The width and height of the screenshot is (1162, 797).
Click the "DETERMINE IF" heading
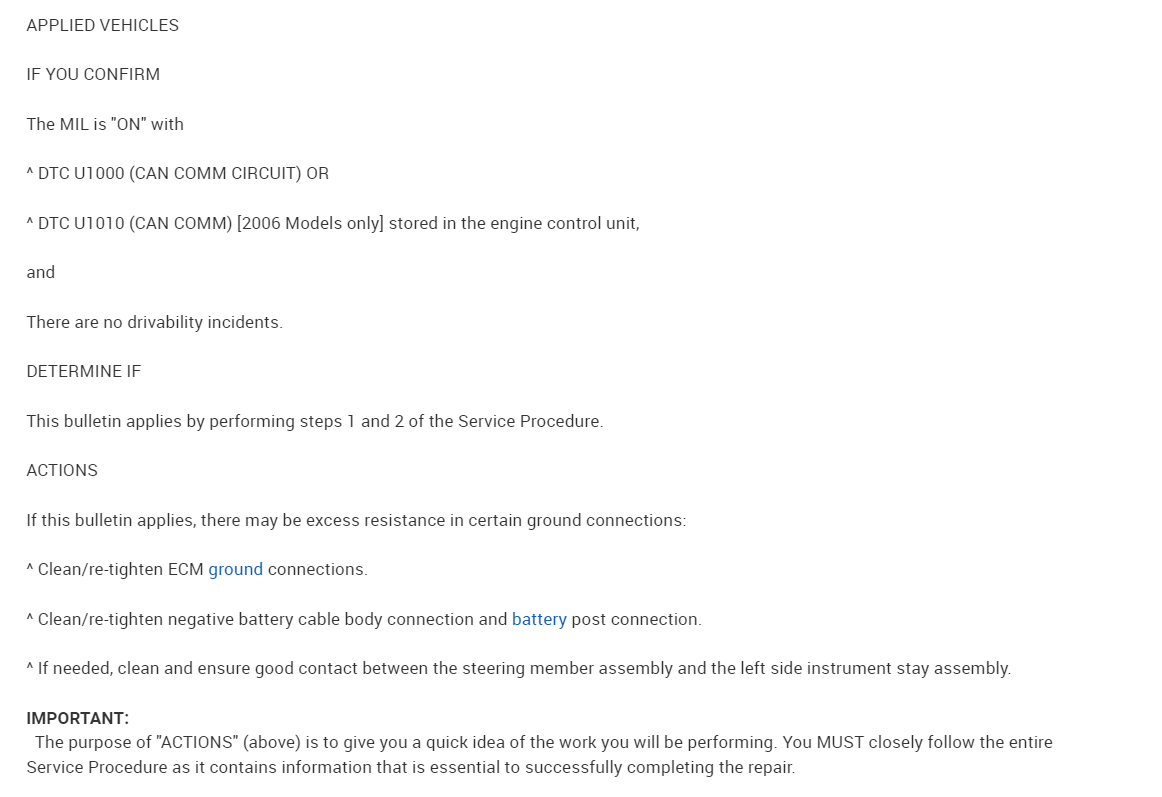84,372
